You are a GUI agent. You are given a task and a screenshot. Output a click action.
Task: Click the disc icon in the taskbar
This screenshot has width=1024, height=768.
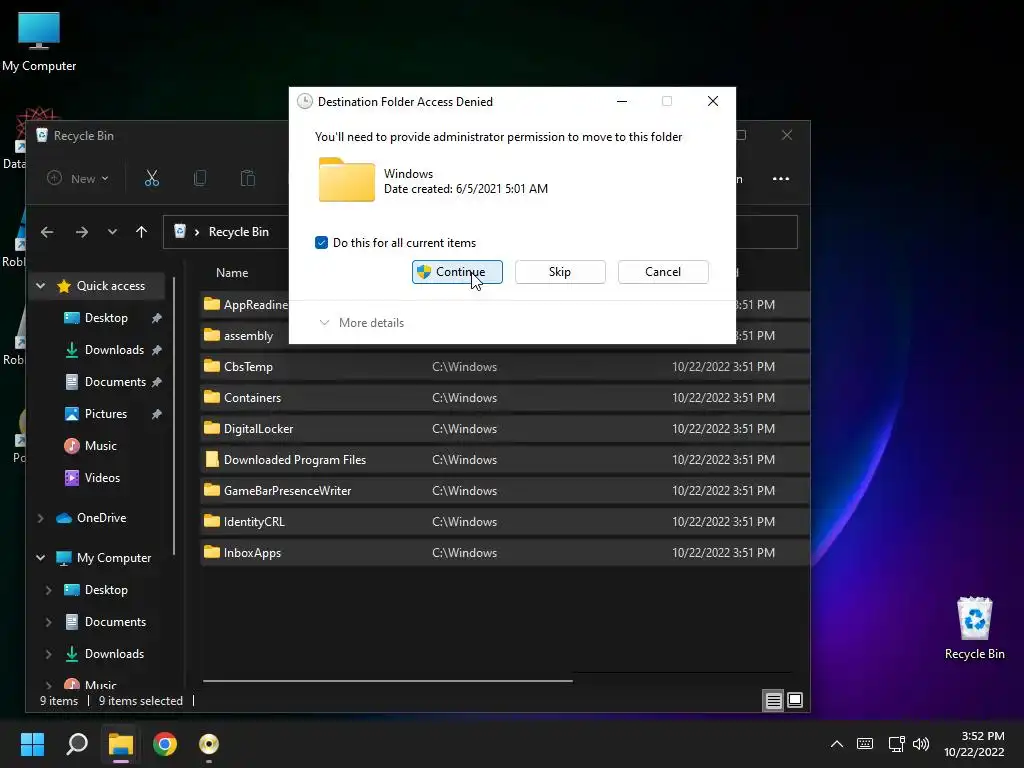(208, 744)
